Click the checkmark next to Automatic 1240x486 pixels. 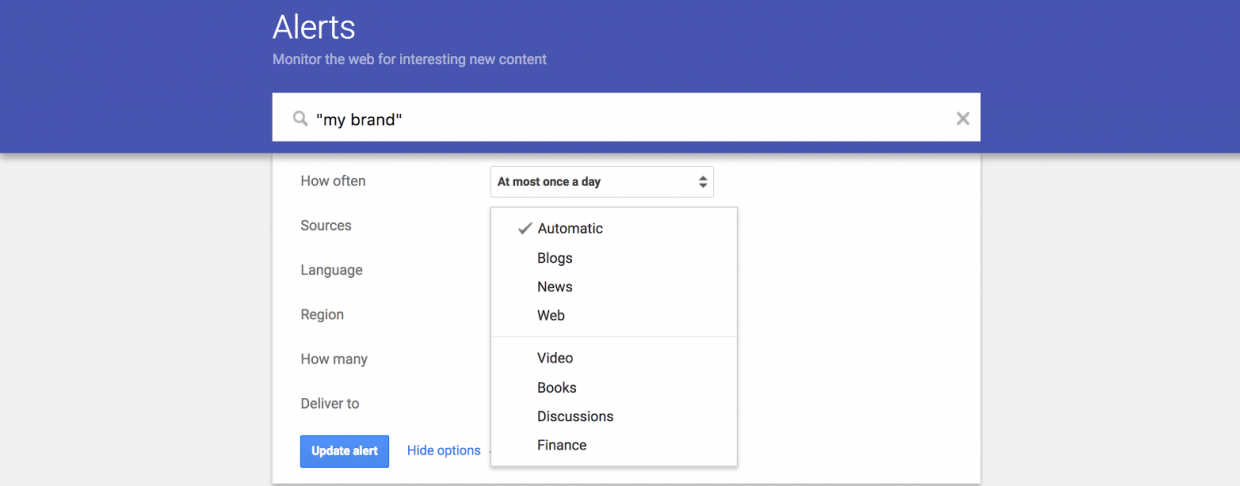point(525,228)
